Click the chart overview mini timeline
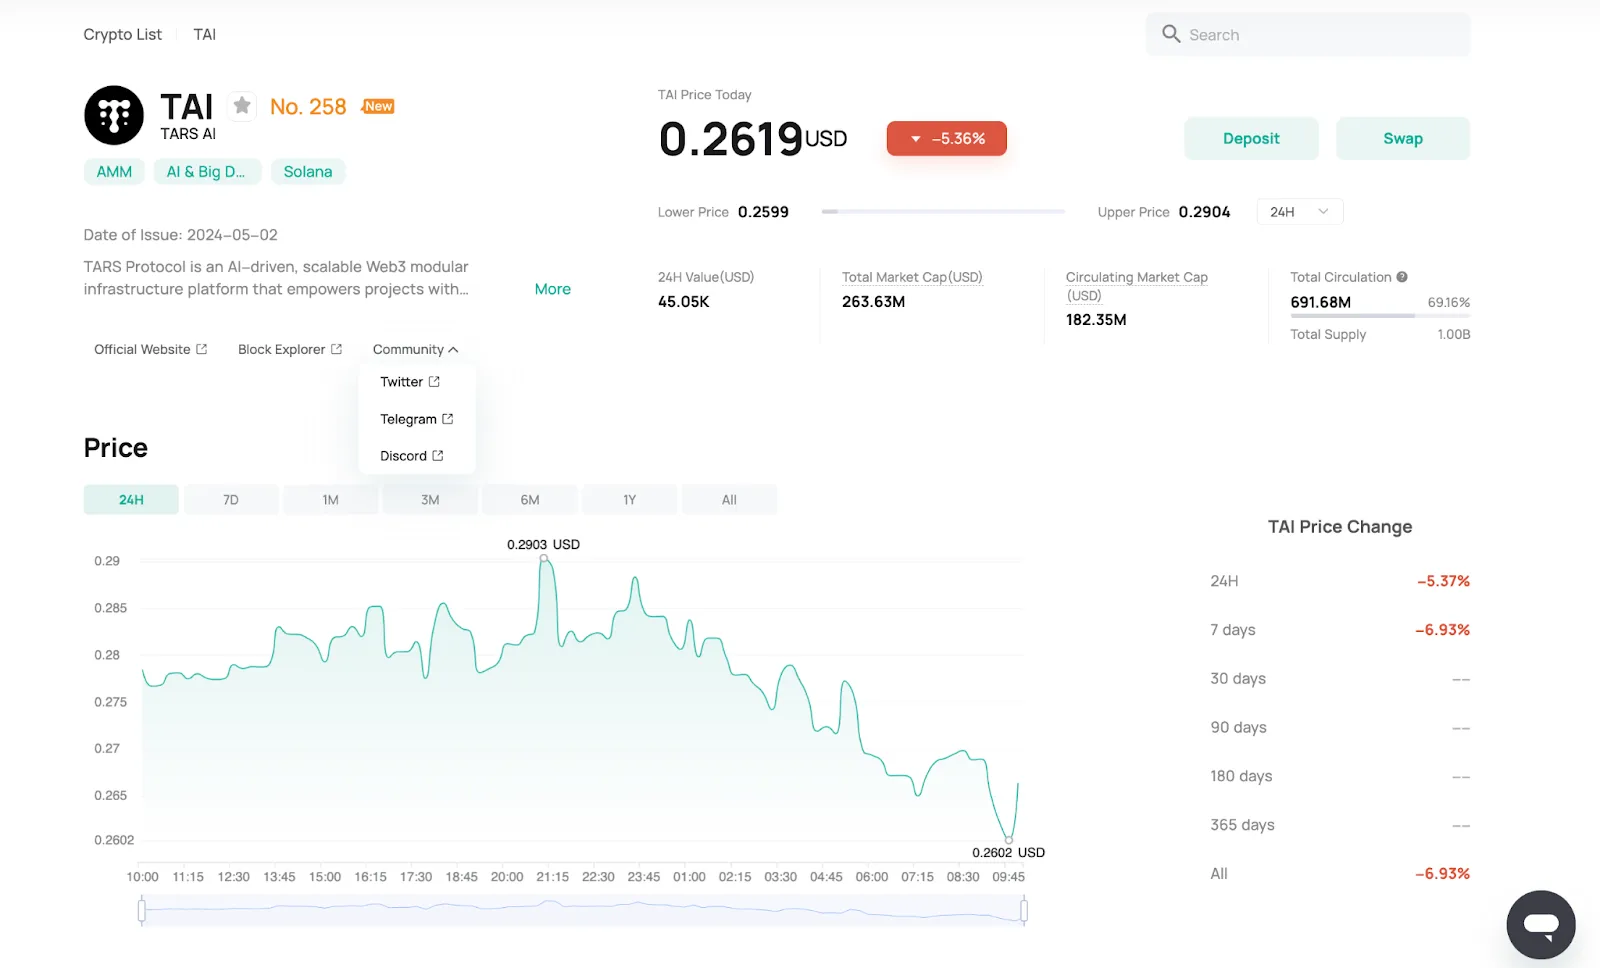Image resolution: width=1600 pixels, height=968 pixels. (583, 910)
